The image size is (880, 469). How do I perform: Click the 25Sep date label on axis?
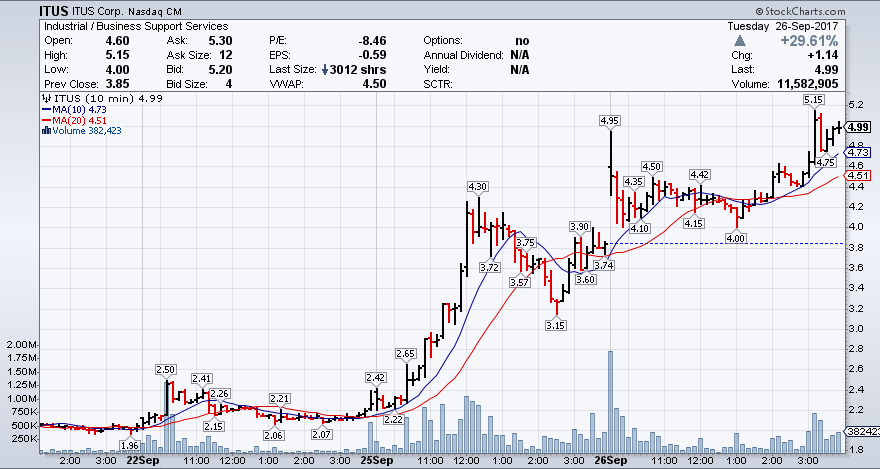375,461
